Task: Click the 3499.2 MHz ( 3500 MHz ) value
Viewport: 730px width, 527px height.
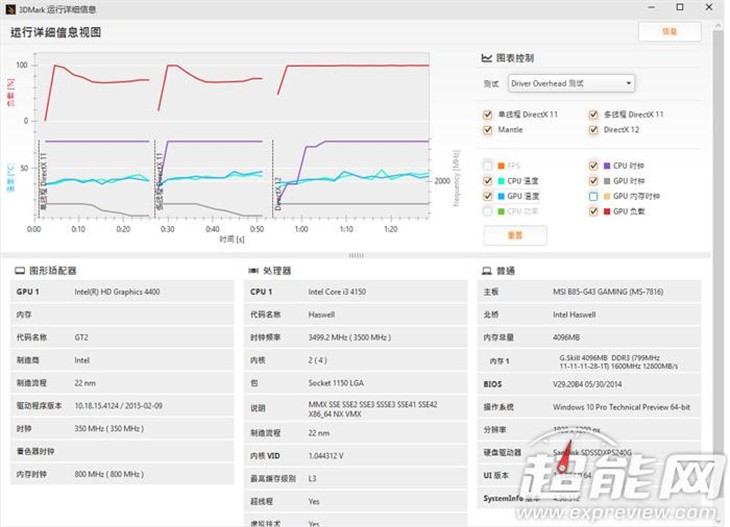Action: coord(349,338)
